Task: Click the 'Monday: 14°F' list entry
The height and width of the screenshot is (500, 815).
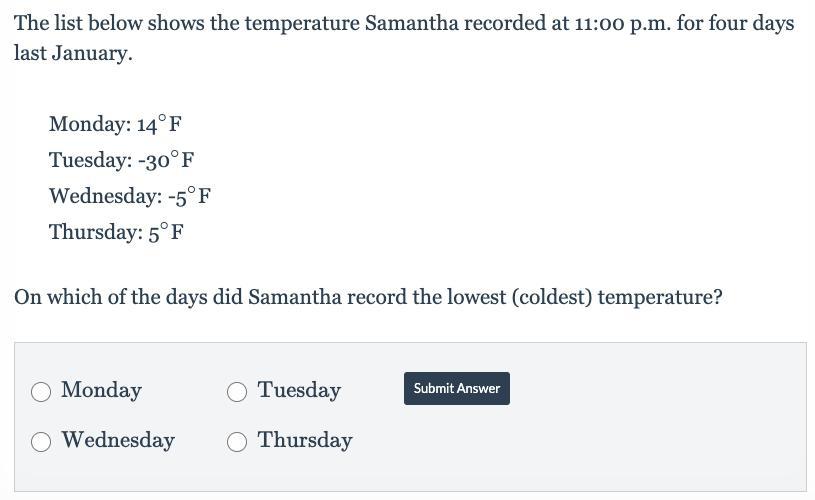Action: (115, 124)
